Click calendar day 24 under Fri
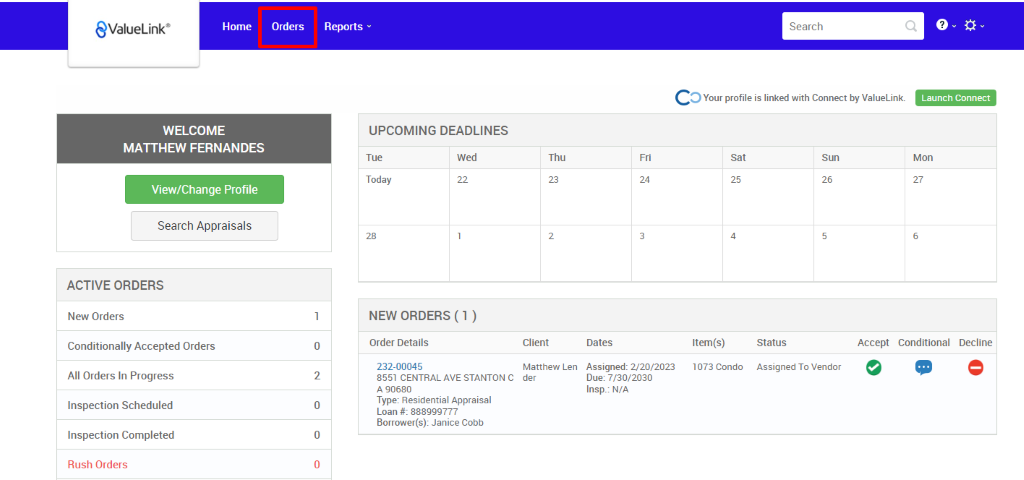This screenshot has width=1024, height=480. coord(677,197)
